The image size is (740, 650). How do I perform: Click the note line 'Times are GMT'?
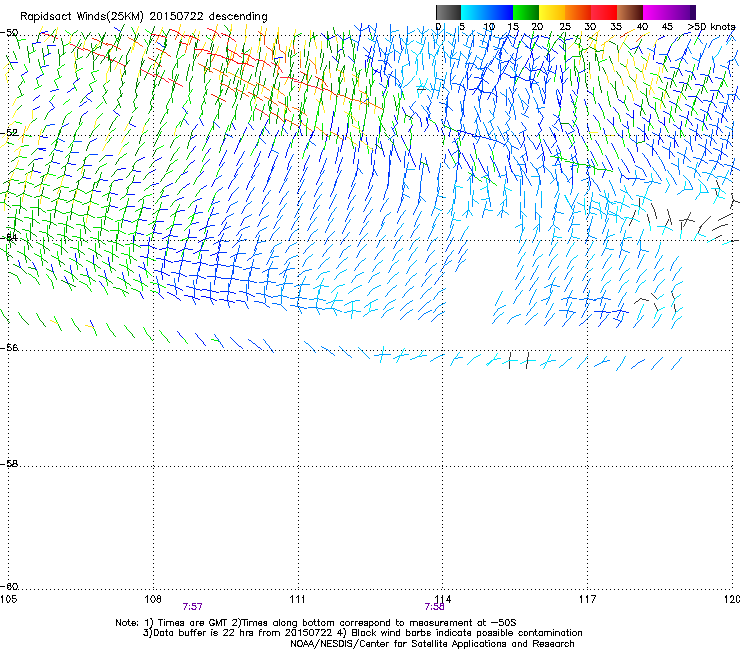[x=193, y=623]
